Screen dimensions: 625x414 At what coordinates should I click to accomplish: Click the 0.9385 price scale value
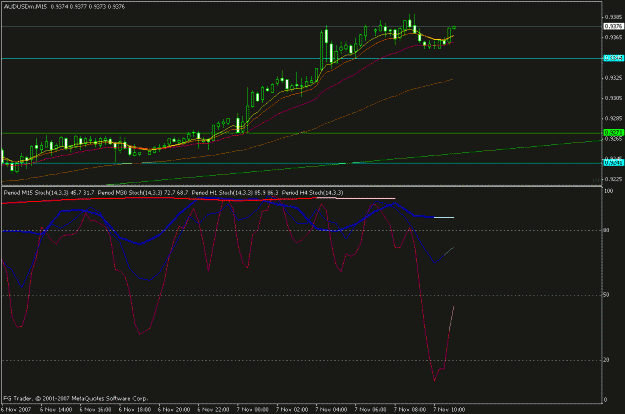point(613,17)
